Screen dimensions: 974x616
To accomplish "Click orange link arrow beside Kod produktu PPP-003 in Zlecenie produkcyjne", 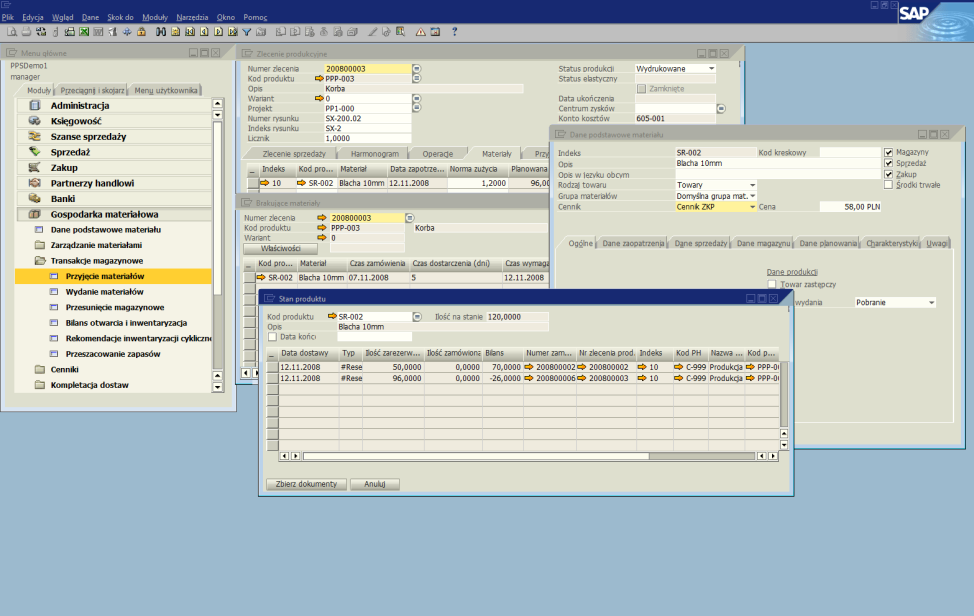I will (319, 79).
